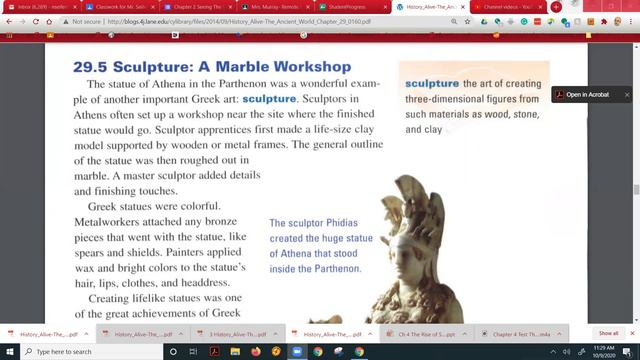Click the Not secure warning icon

click(x=66, y=22)
